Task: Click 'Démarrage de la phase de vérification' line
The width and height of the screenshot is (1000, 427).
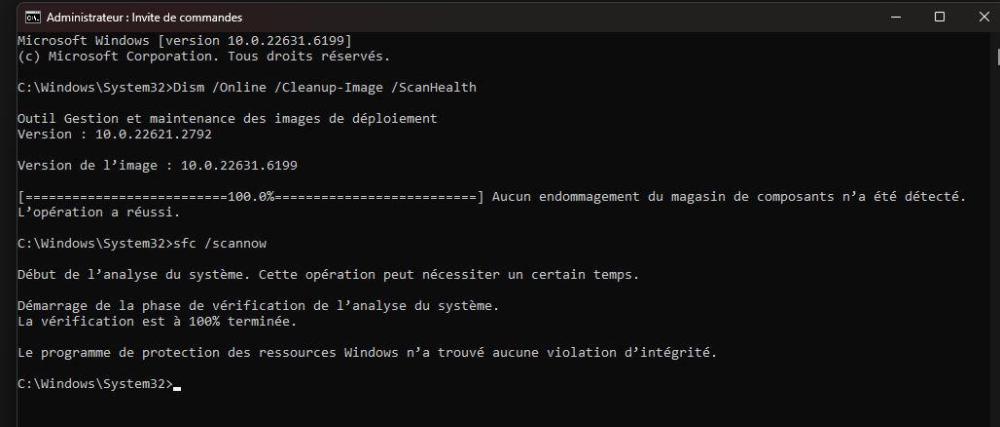Action: click(258, 305)
